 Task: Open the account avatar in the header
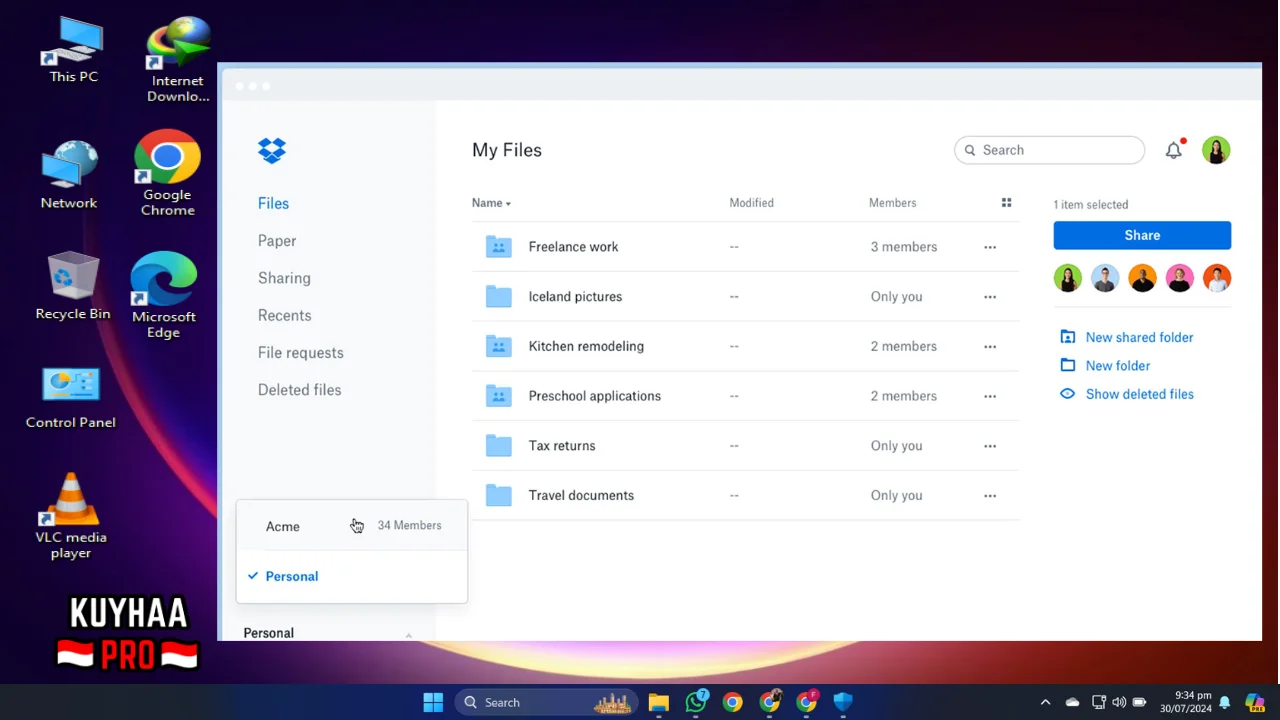tap(1216, 150)
